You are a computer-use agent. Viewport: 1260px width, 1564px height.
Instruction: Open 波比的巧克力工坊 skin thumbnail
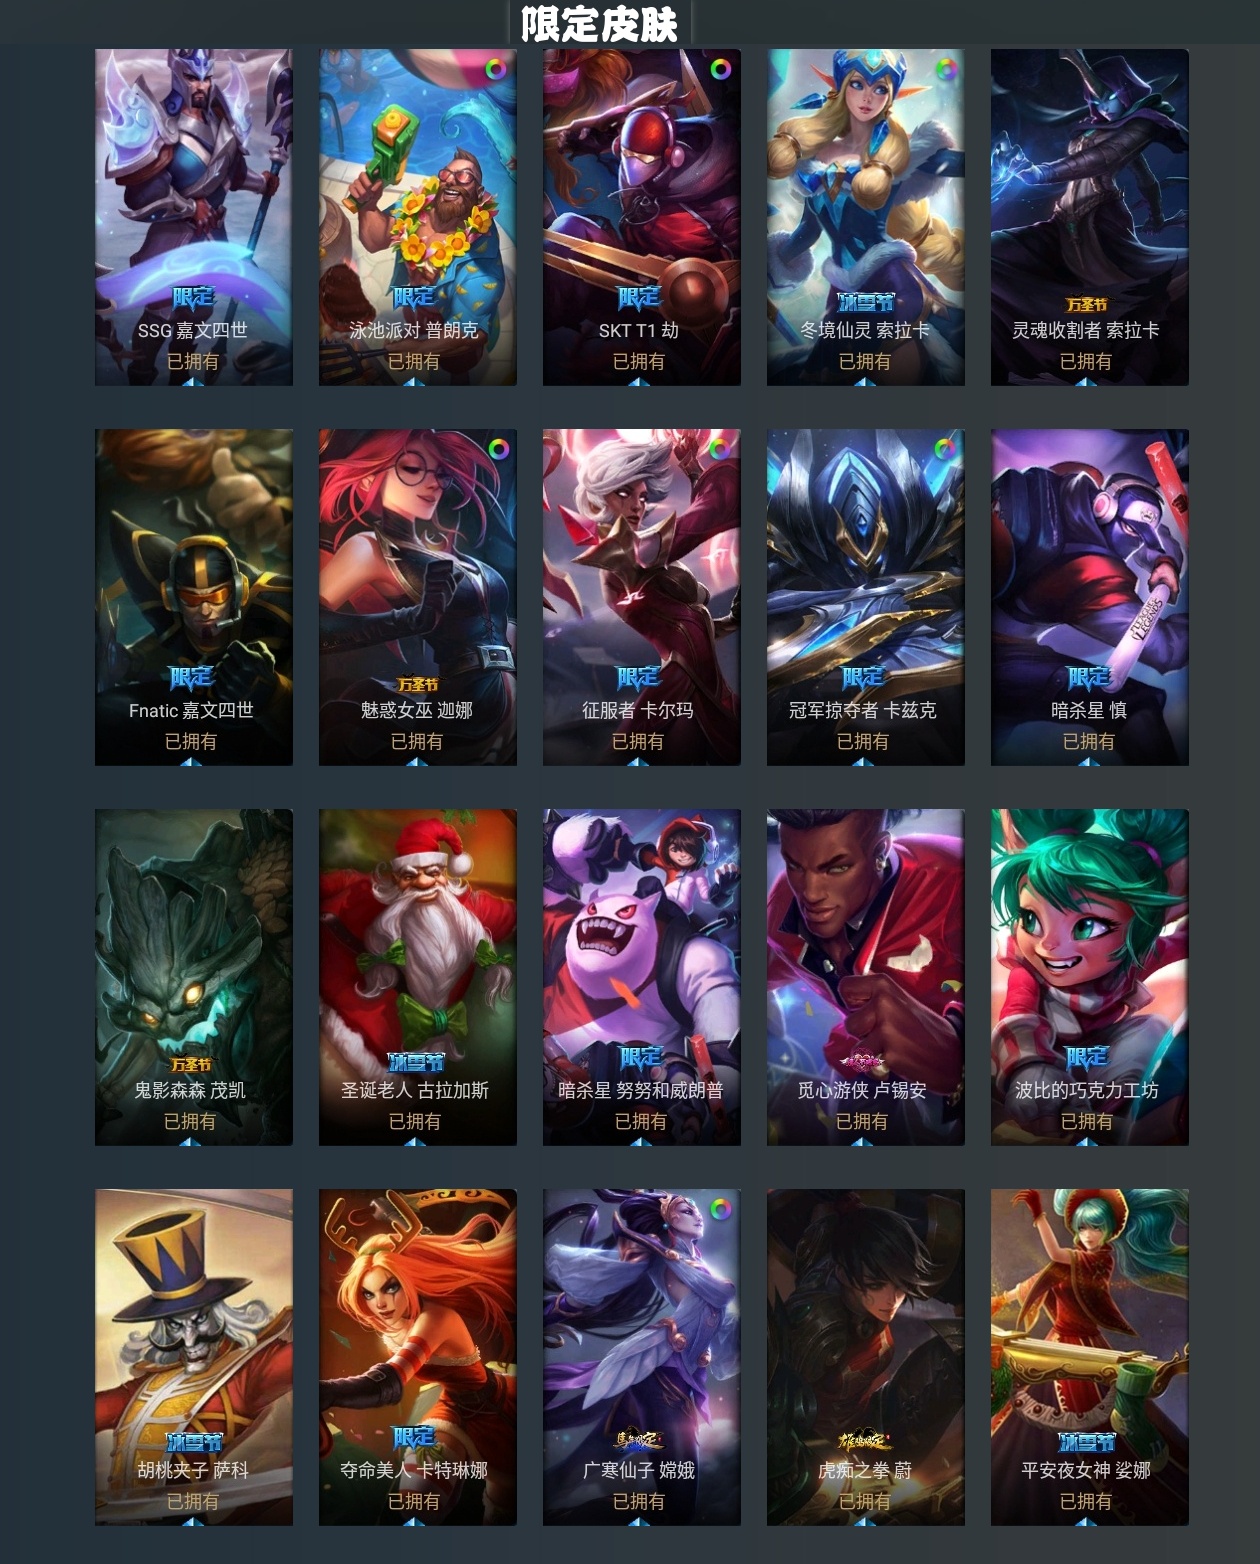tap(1090, 977)
